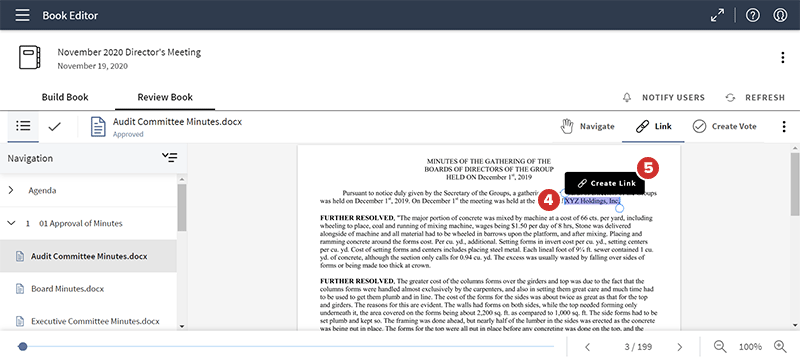Open the help question mark icon
Screen dimensions: 800x362
753,15
